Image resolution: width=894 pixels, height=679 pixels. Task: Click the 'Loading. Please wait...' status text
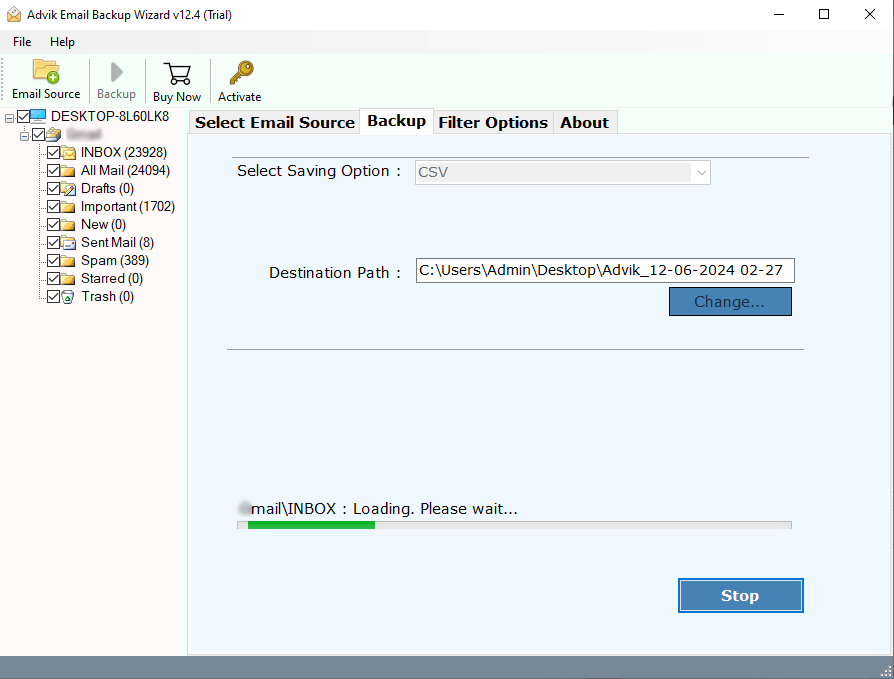point(435,509)
